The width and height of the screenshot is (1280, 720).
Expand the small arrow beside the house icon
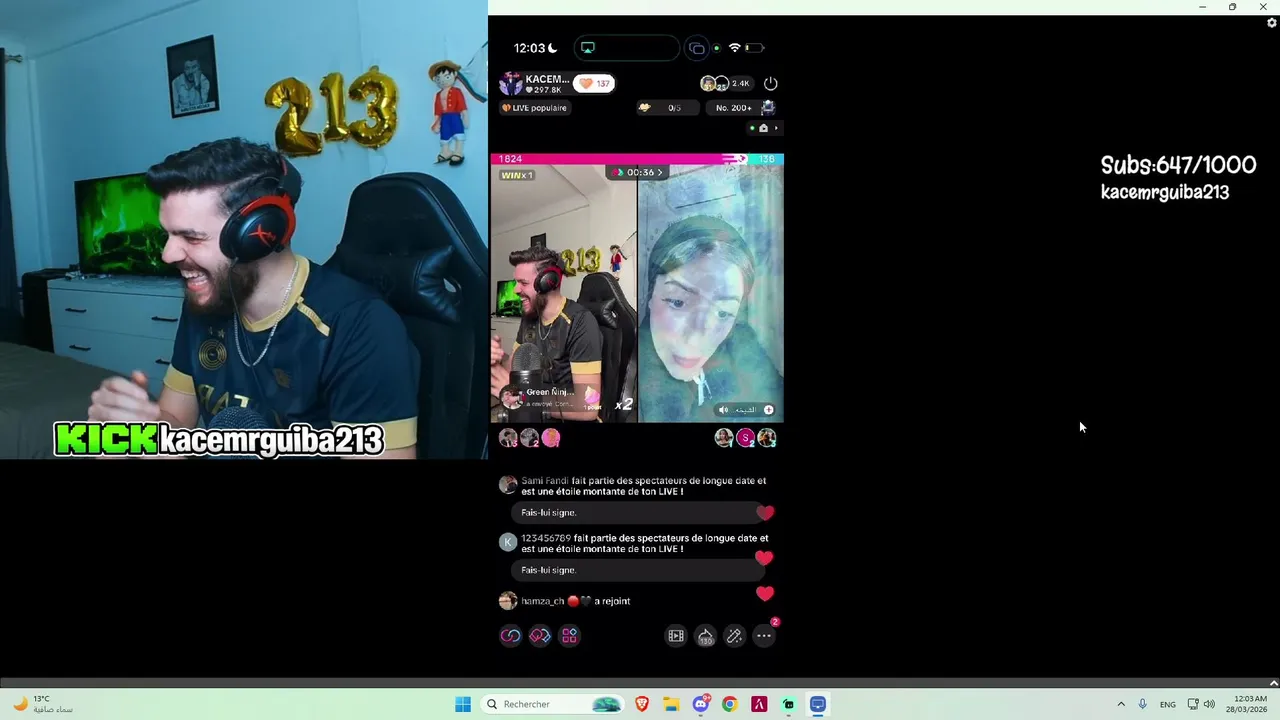coord(776,128)
